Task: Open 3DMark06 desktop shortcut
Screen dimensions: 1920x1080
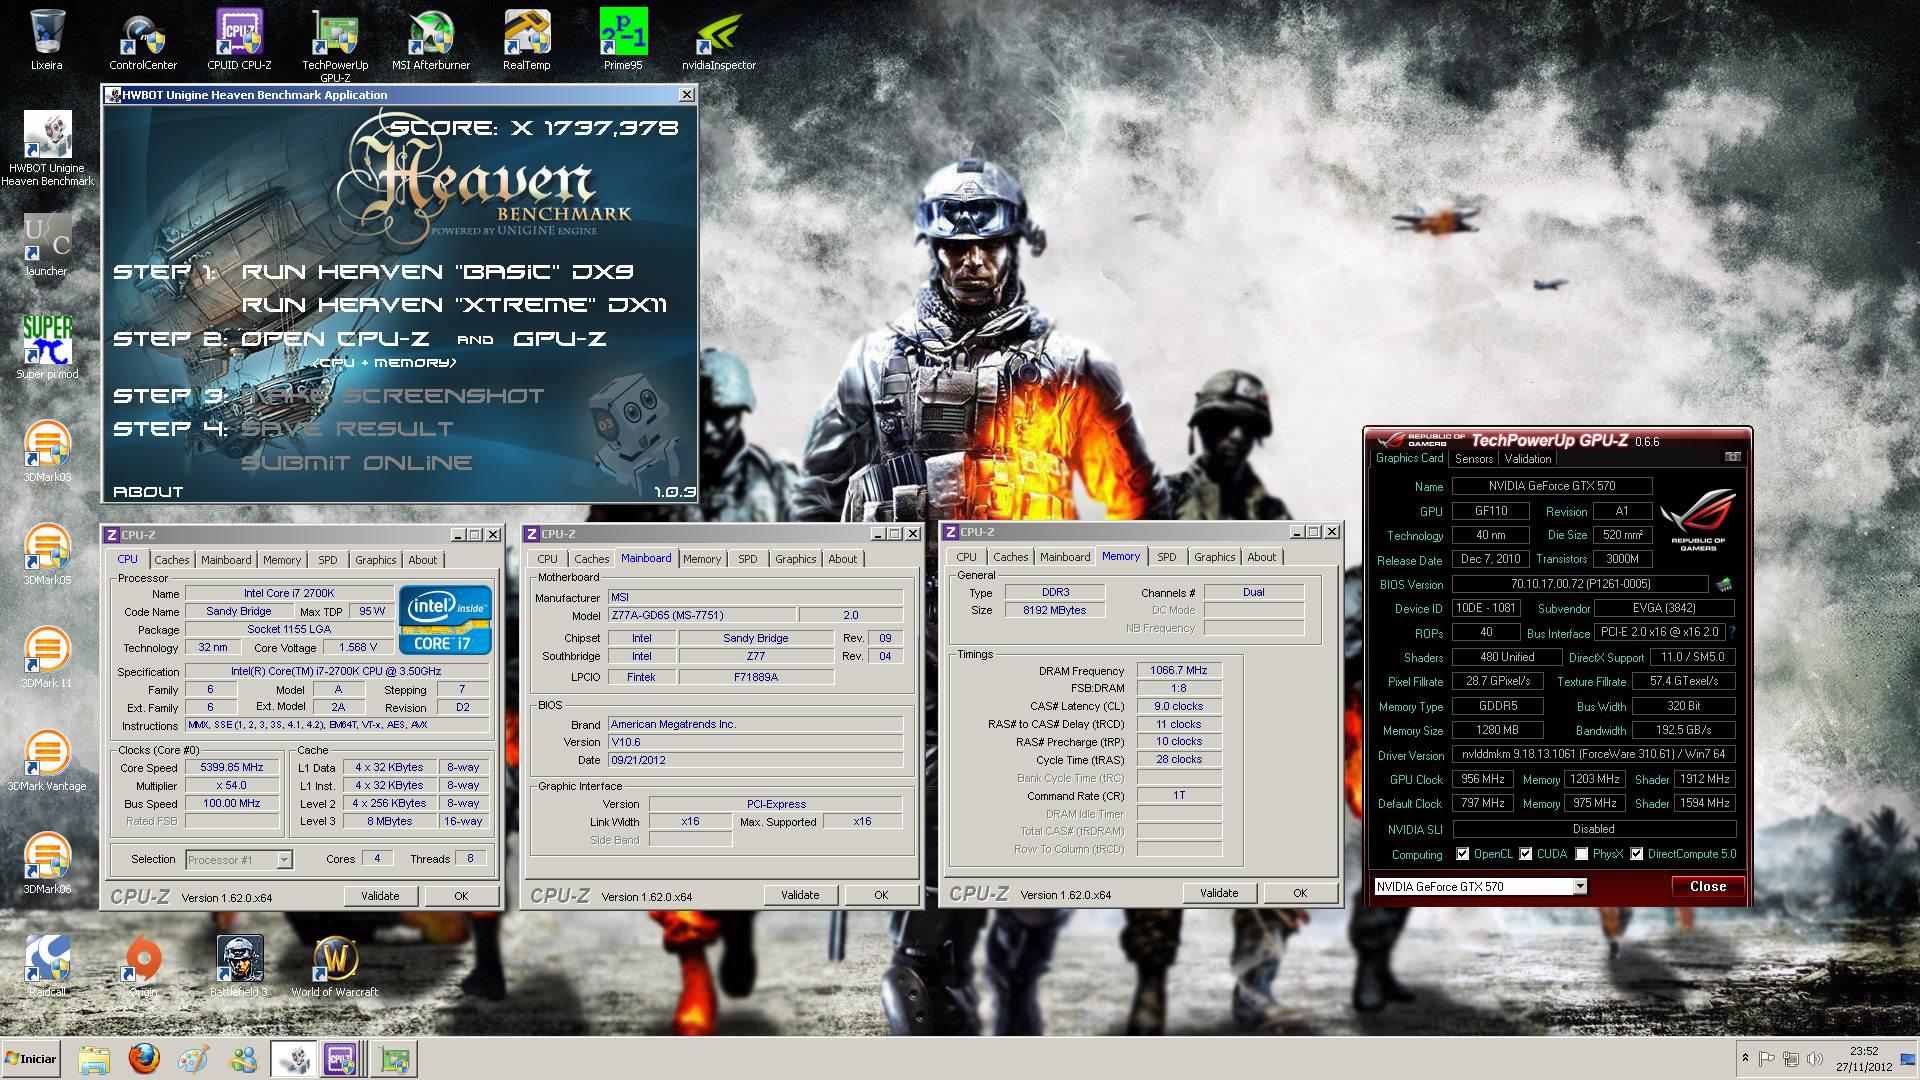Action: click(47, 863)
